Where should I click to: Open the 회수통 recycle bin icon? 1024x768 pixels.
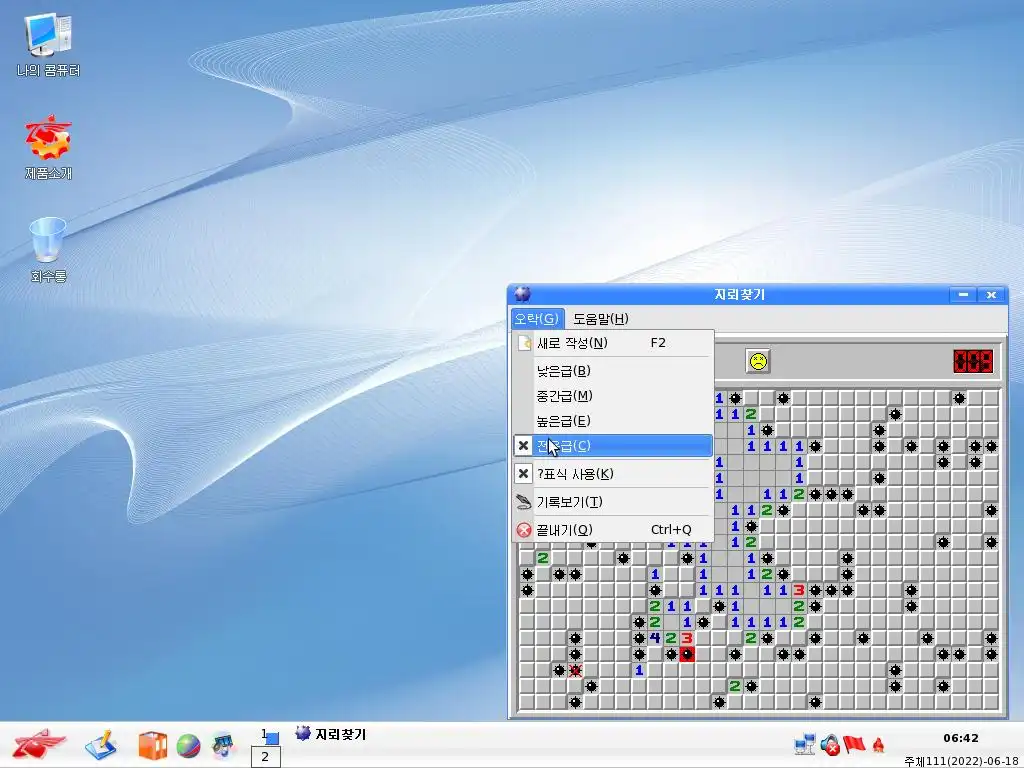click(x=48, y=250)
